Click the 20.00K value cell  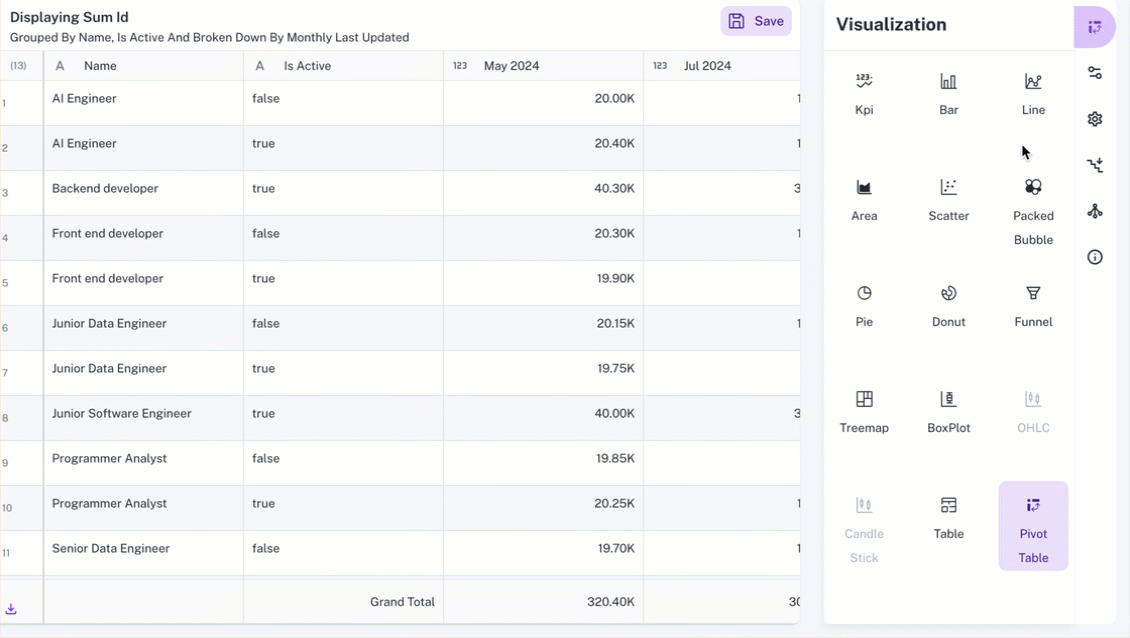(543, 102)
